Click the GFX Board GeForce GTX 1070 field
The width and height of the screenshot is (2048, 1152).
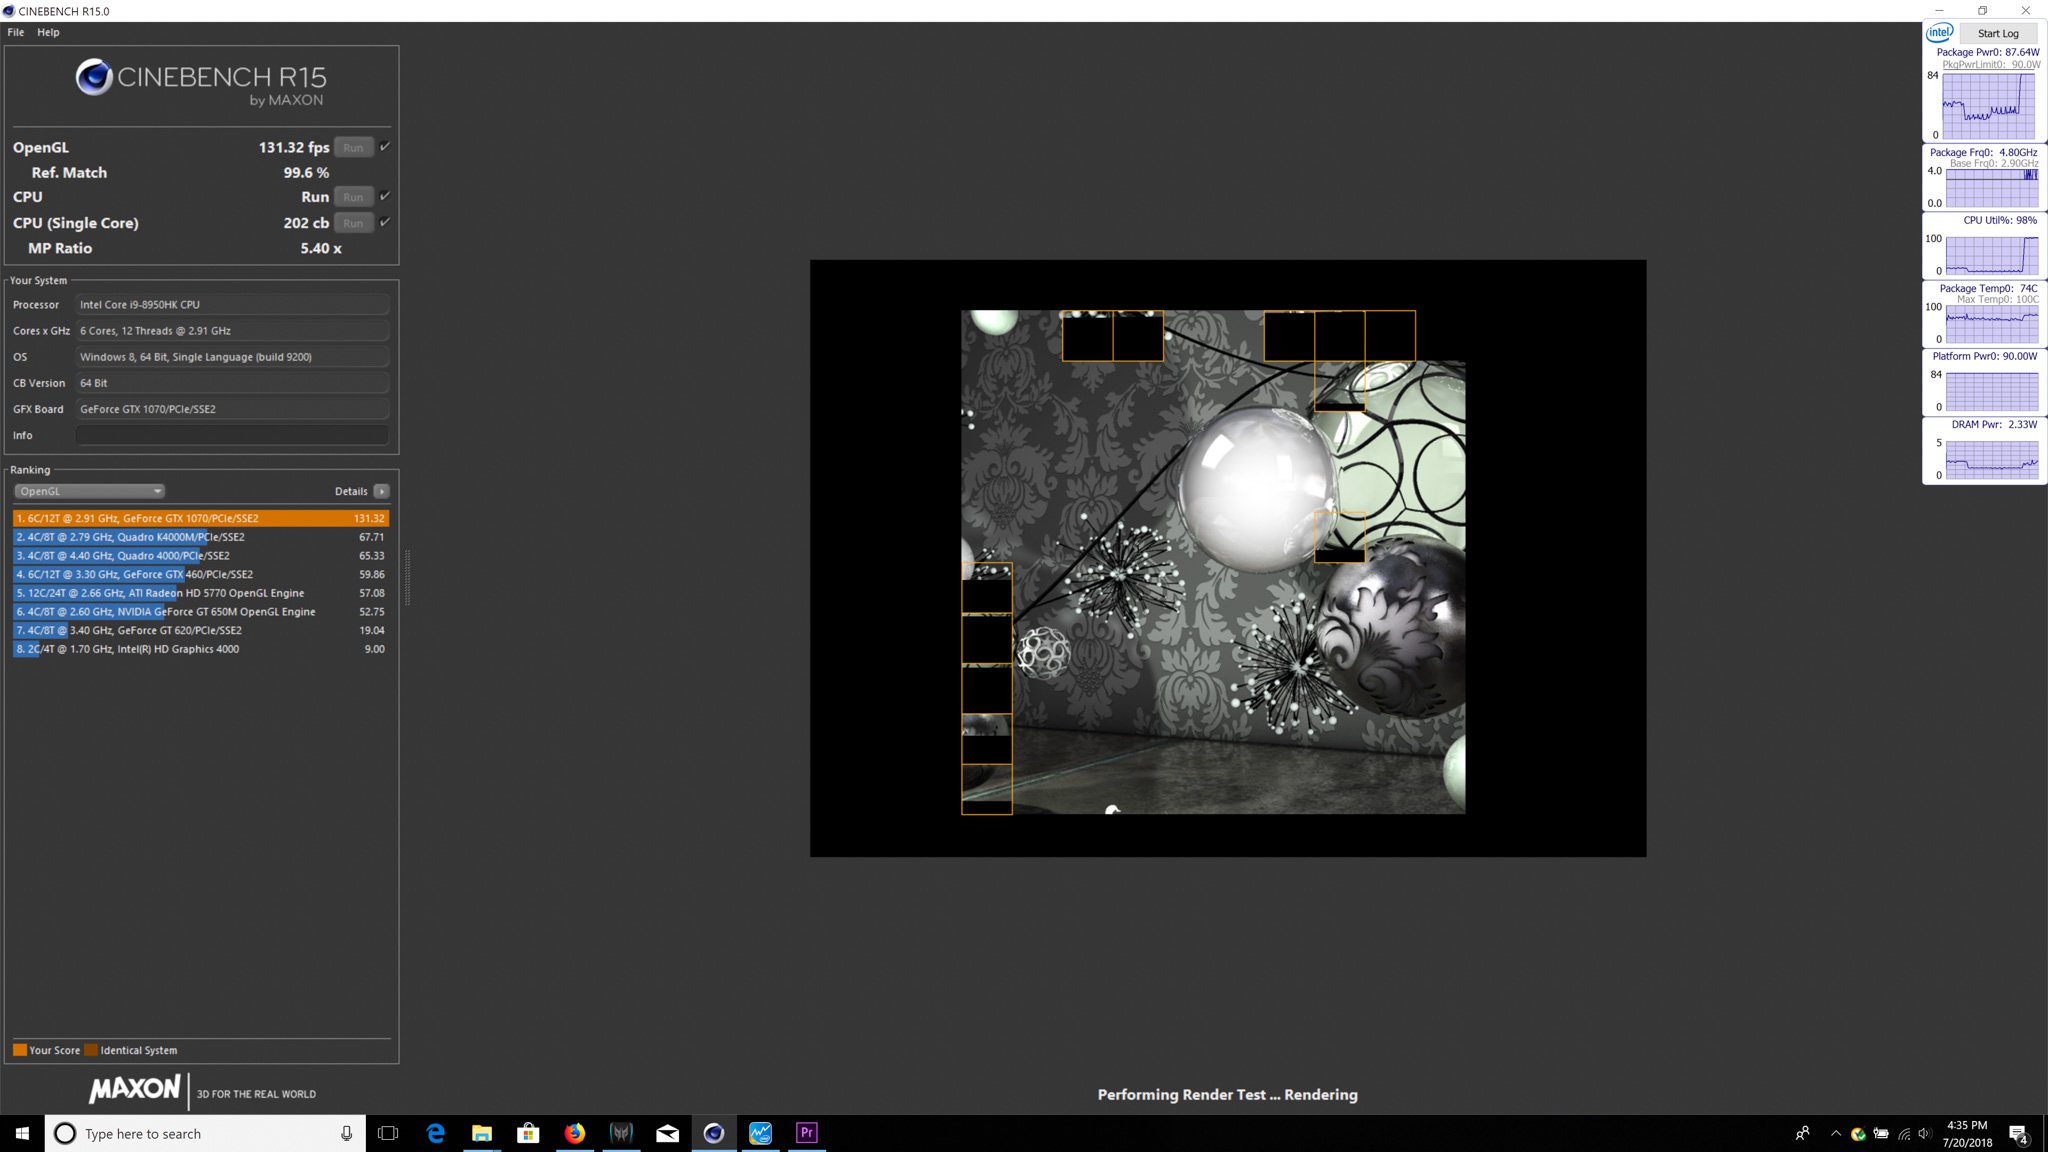[232, 409]
